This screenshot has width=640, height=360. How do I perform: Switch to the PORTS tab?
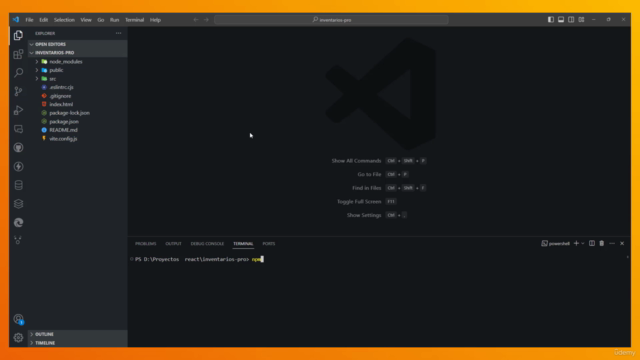point(269,244)
